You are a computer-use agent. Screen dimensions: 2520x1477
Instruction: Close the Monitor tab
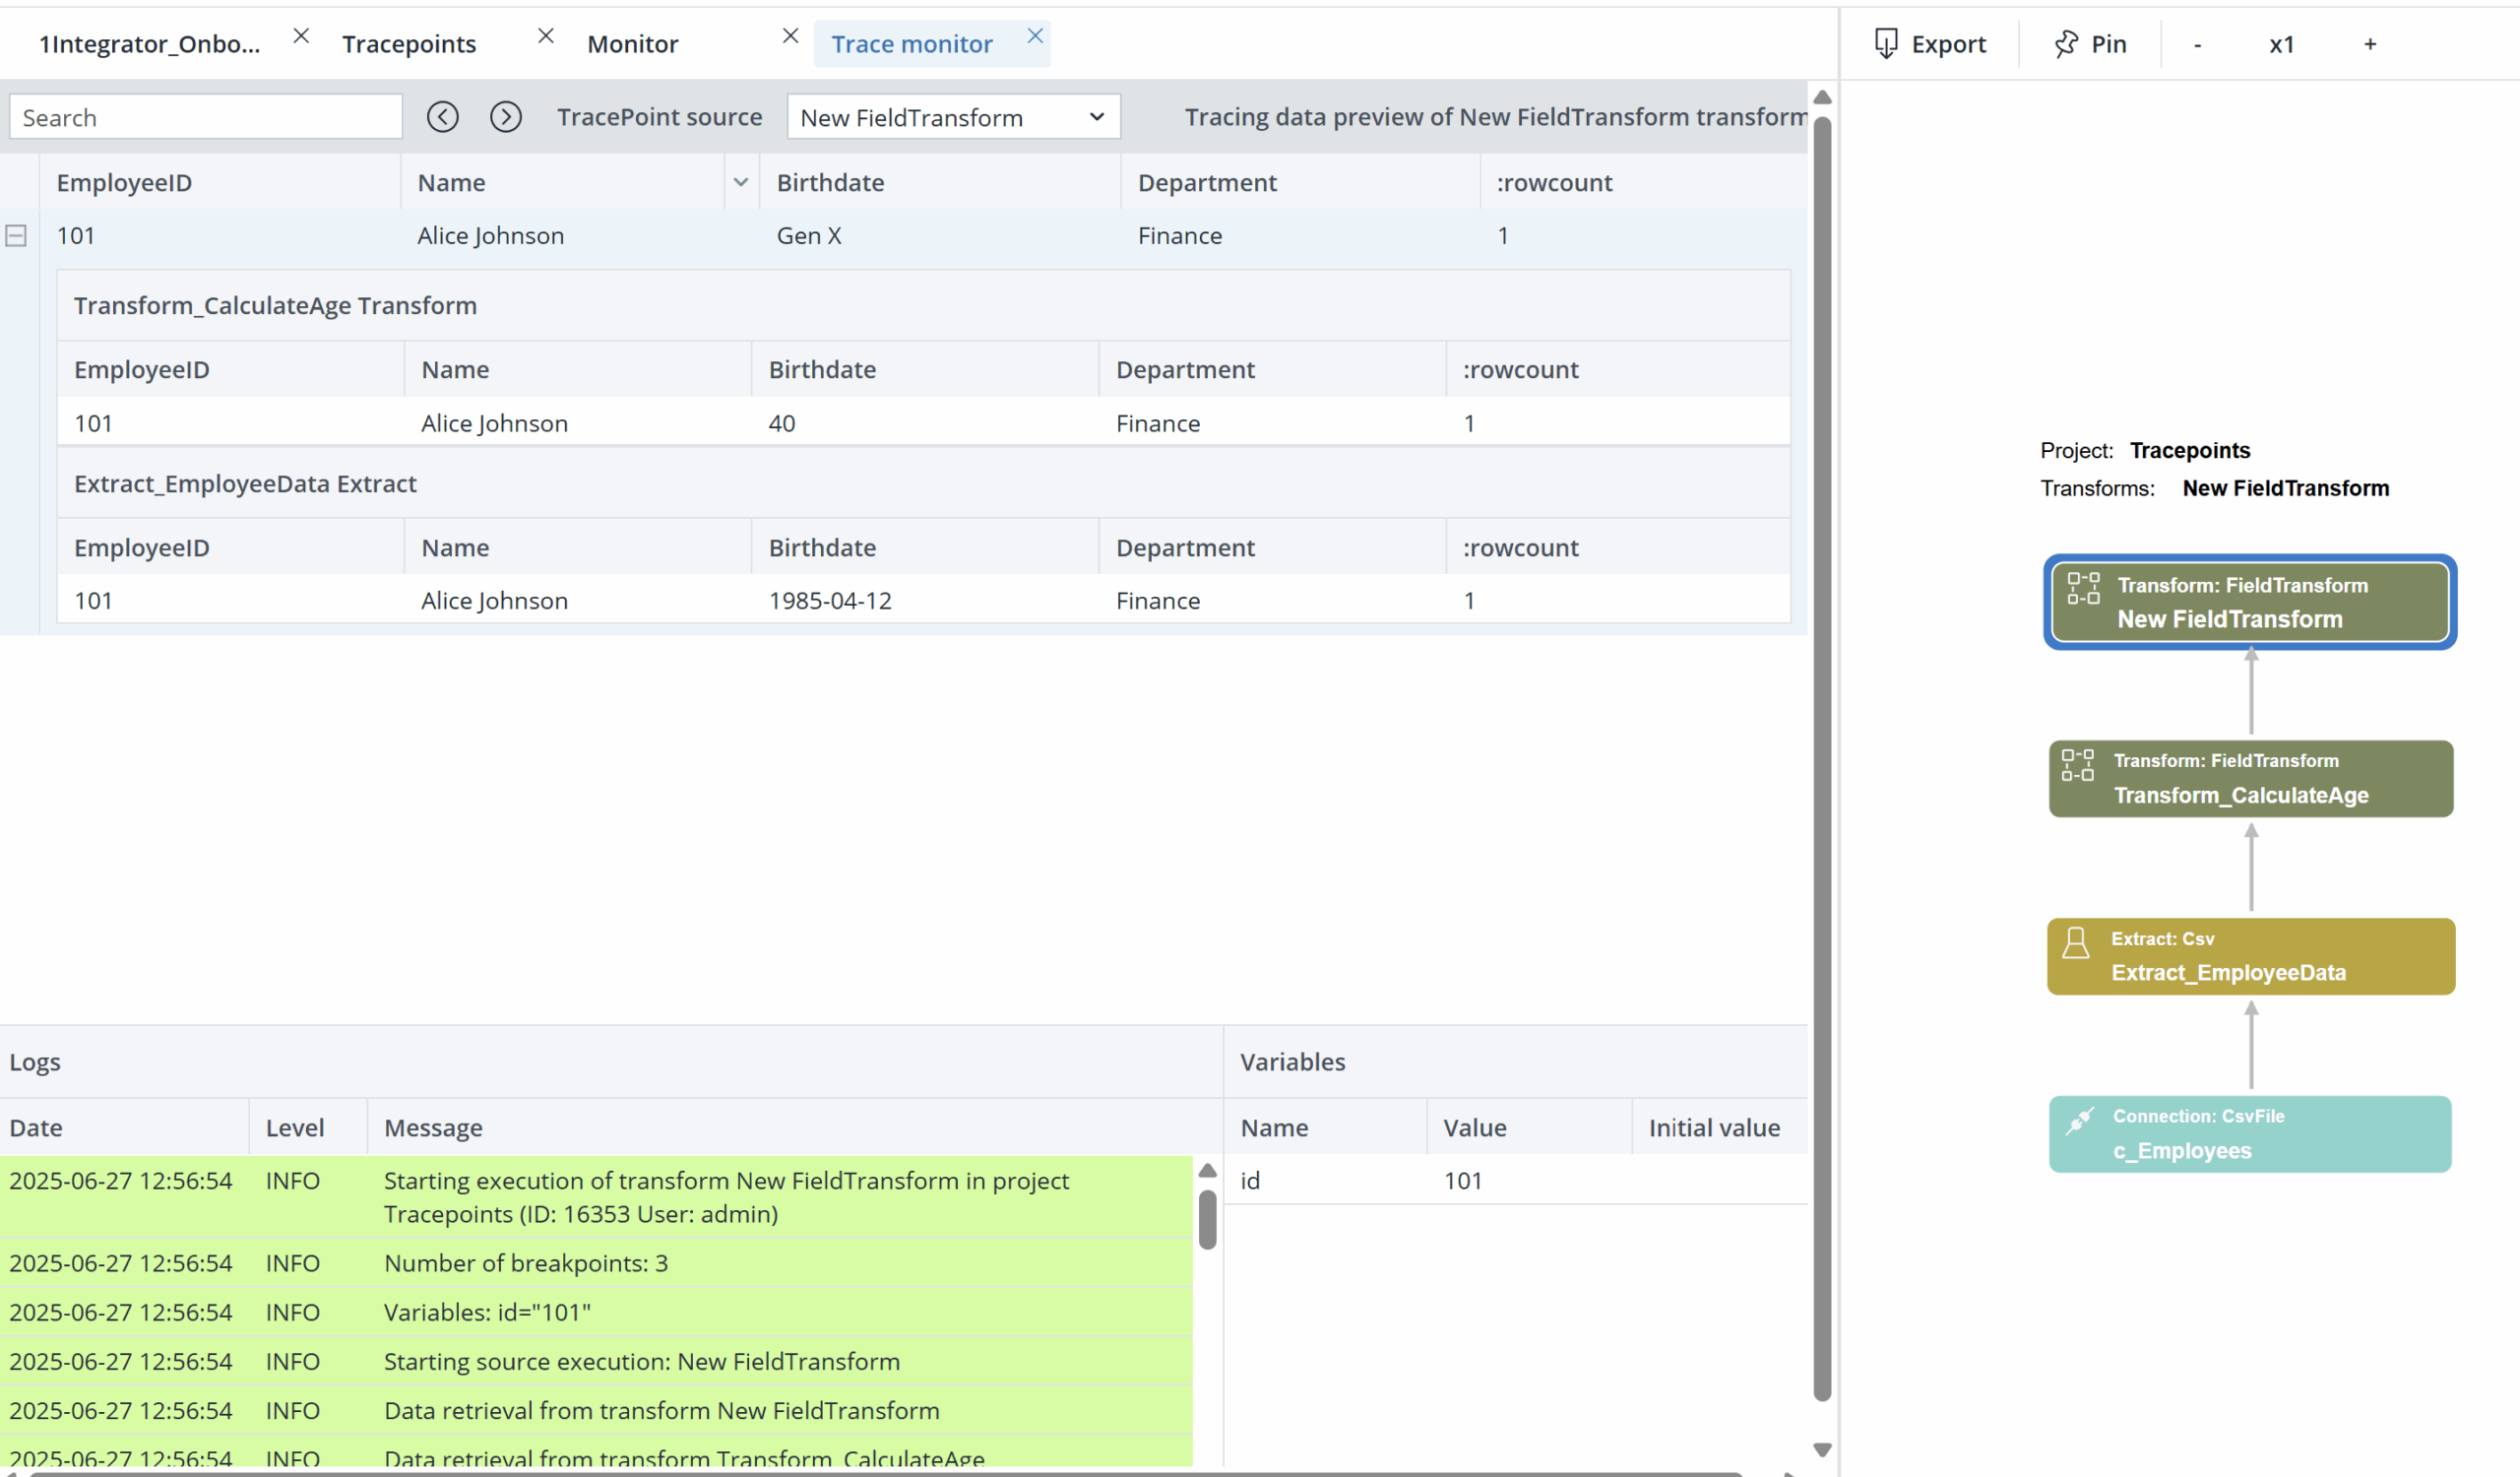click(791, 36)
